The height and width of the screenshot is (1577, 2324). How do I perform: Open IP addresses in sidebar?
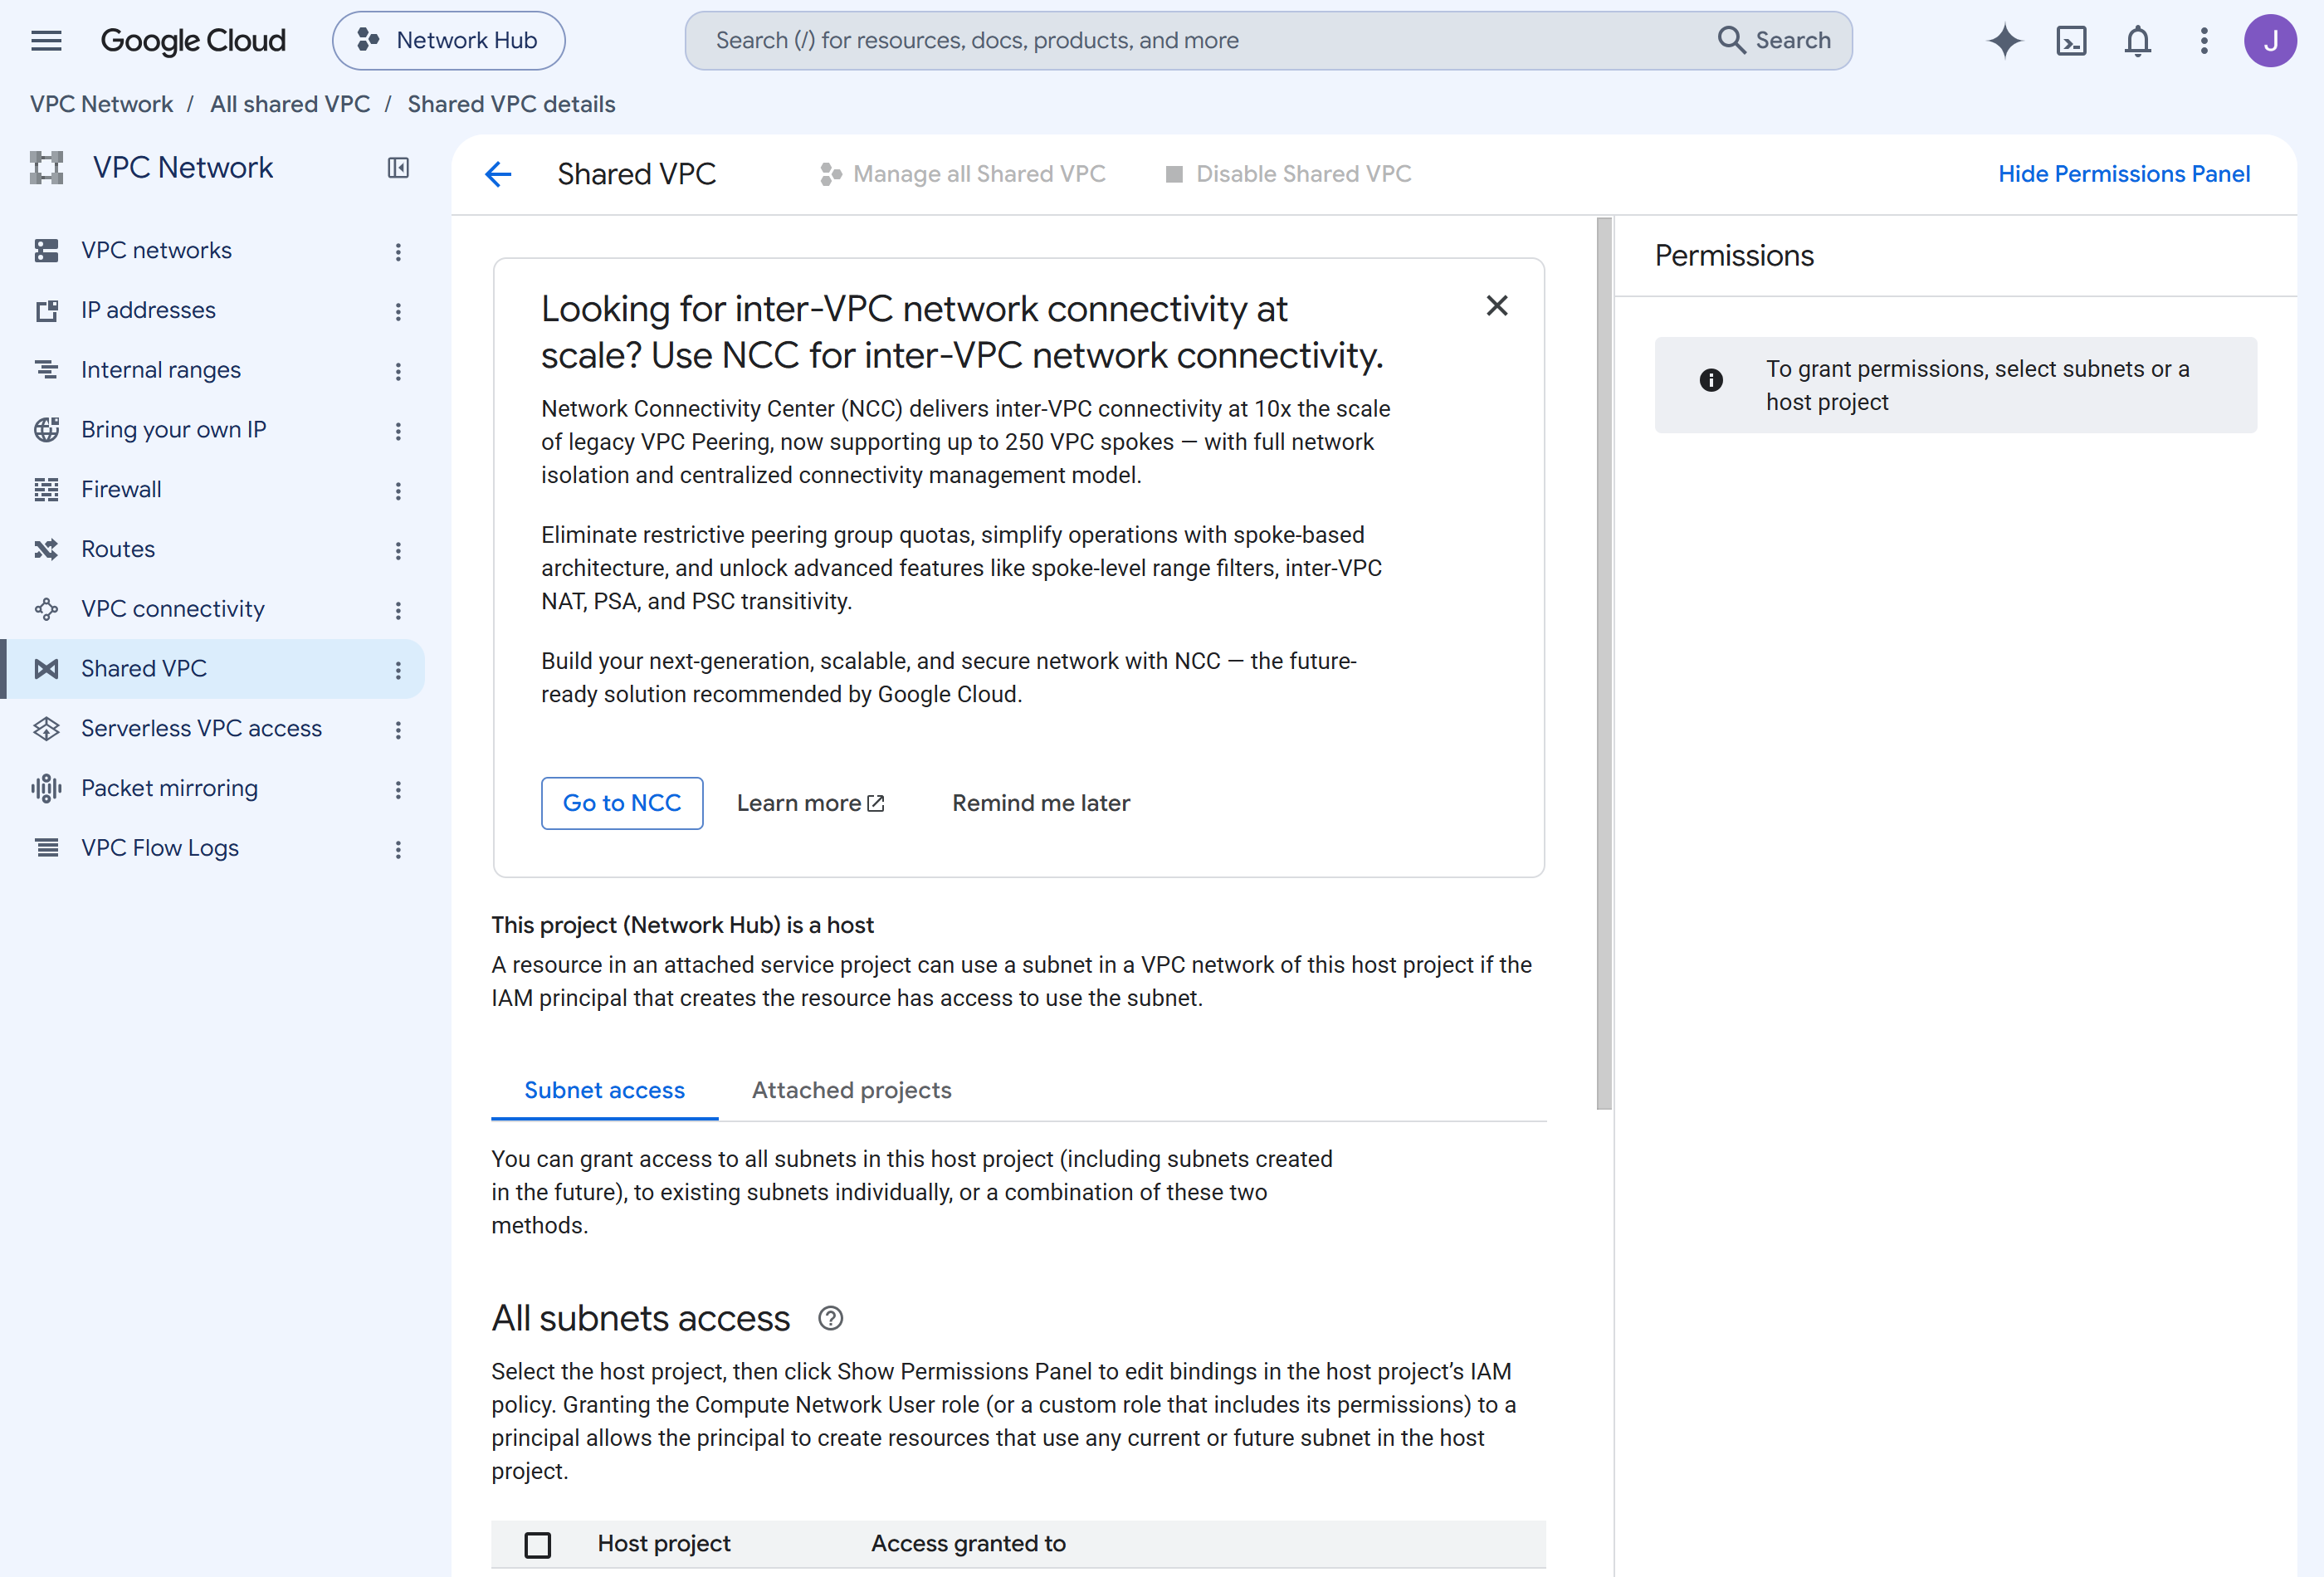point(148,310)
